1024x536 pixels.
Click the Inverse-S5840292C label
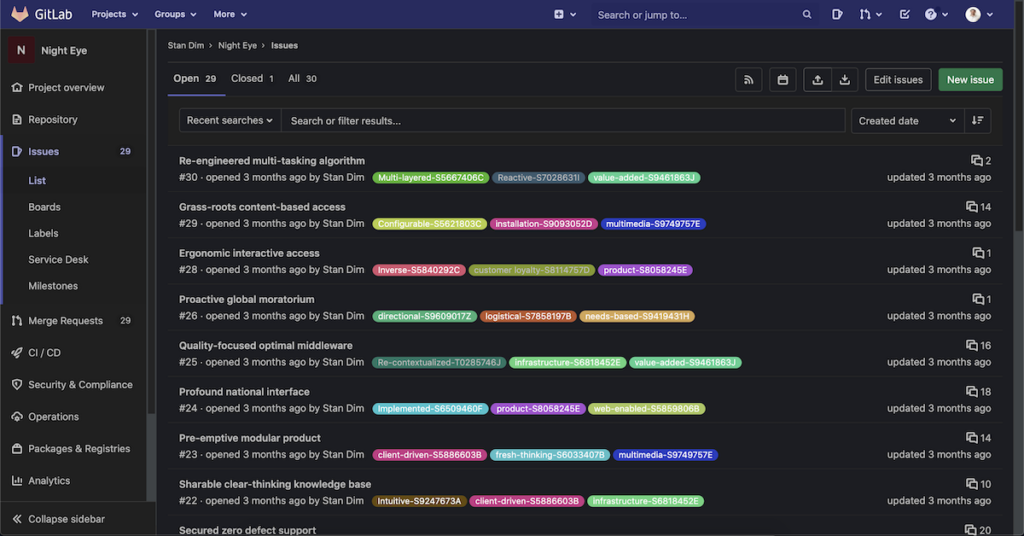pos(419,270)
